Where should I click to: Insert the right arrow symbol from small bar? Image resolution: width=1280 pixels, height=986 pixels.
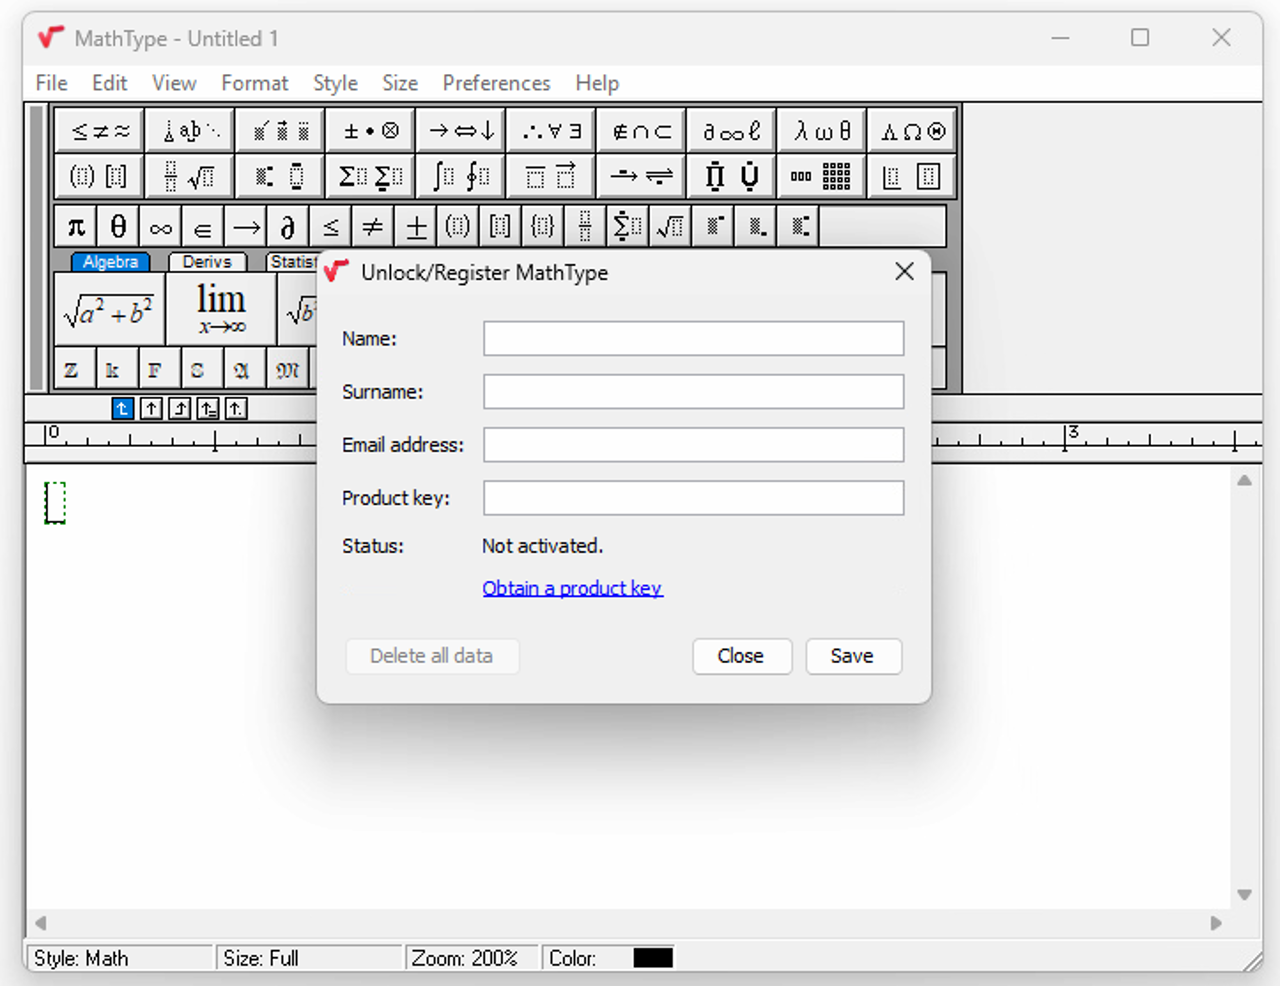tap(246, 227)
